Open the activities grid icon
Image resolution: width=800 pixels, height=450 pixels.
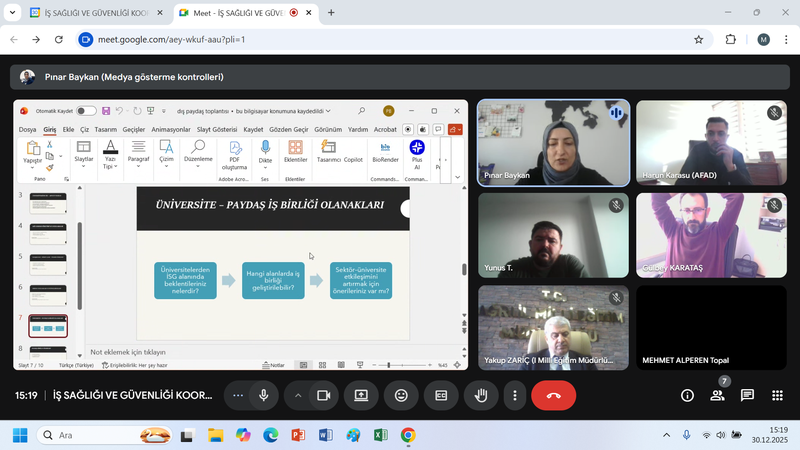777,395
